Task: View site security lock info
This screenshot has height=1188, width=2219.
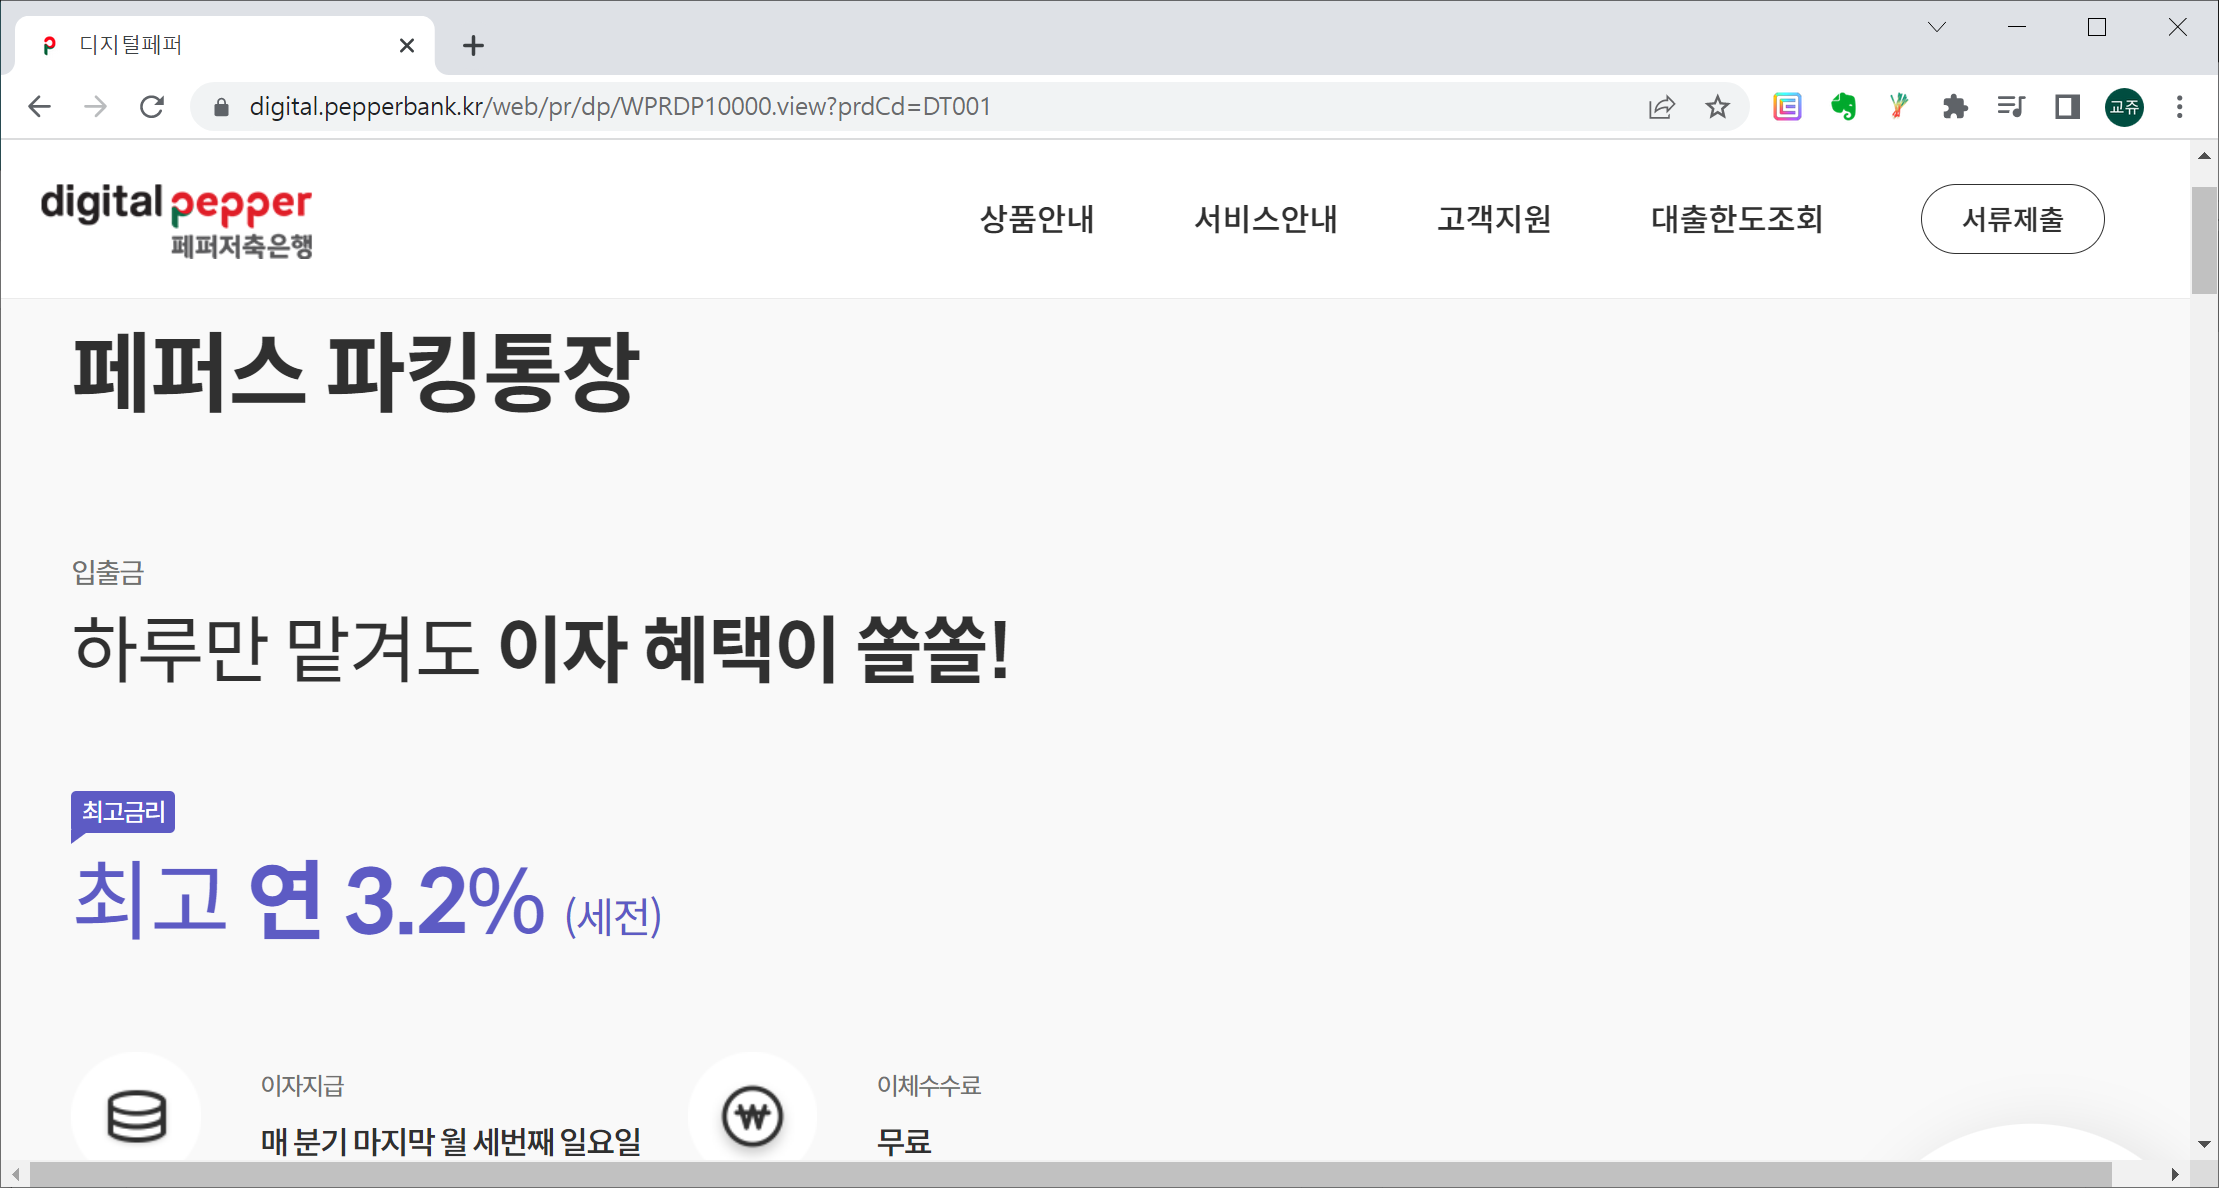Action: 222,107
